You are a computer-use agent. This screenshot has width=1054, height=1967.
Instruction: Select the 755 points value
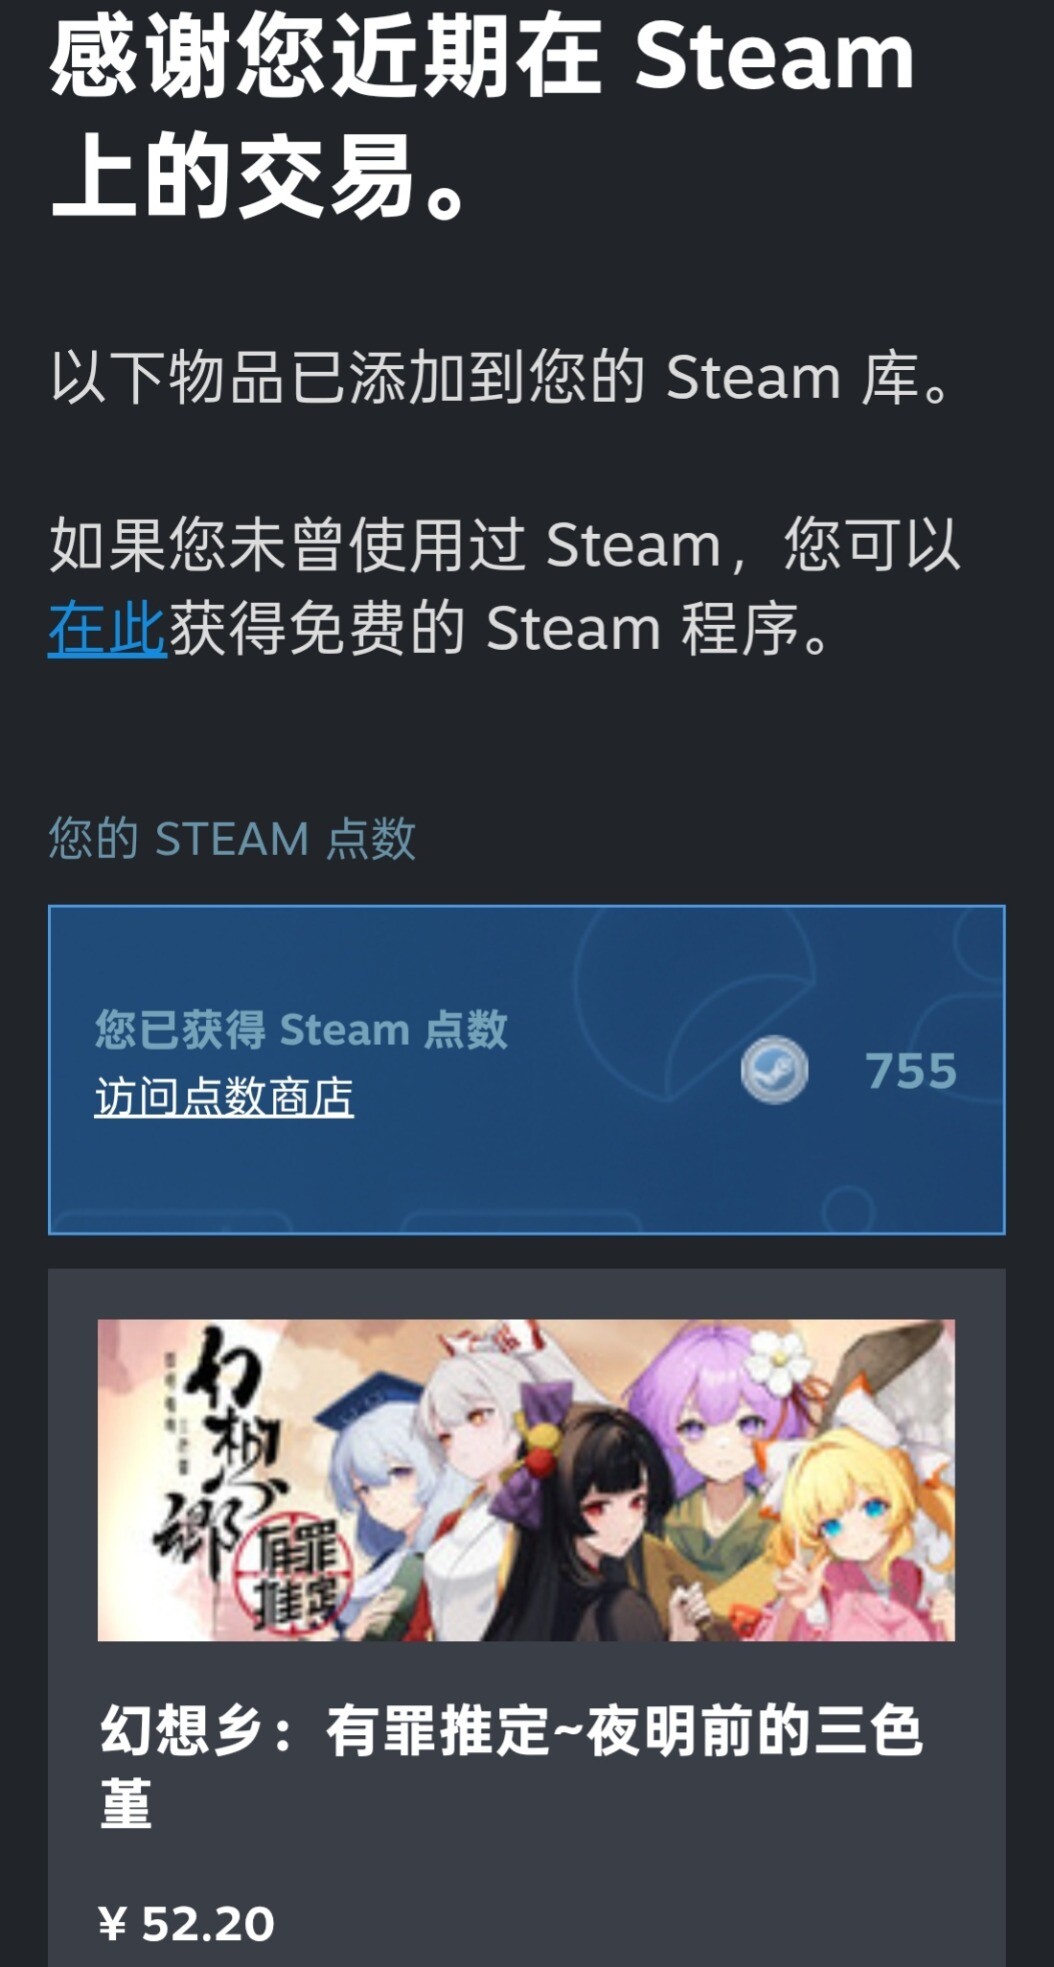coord(911,1071)
